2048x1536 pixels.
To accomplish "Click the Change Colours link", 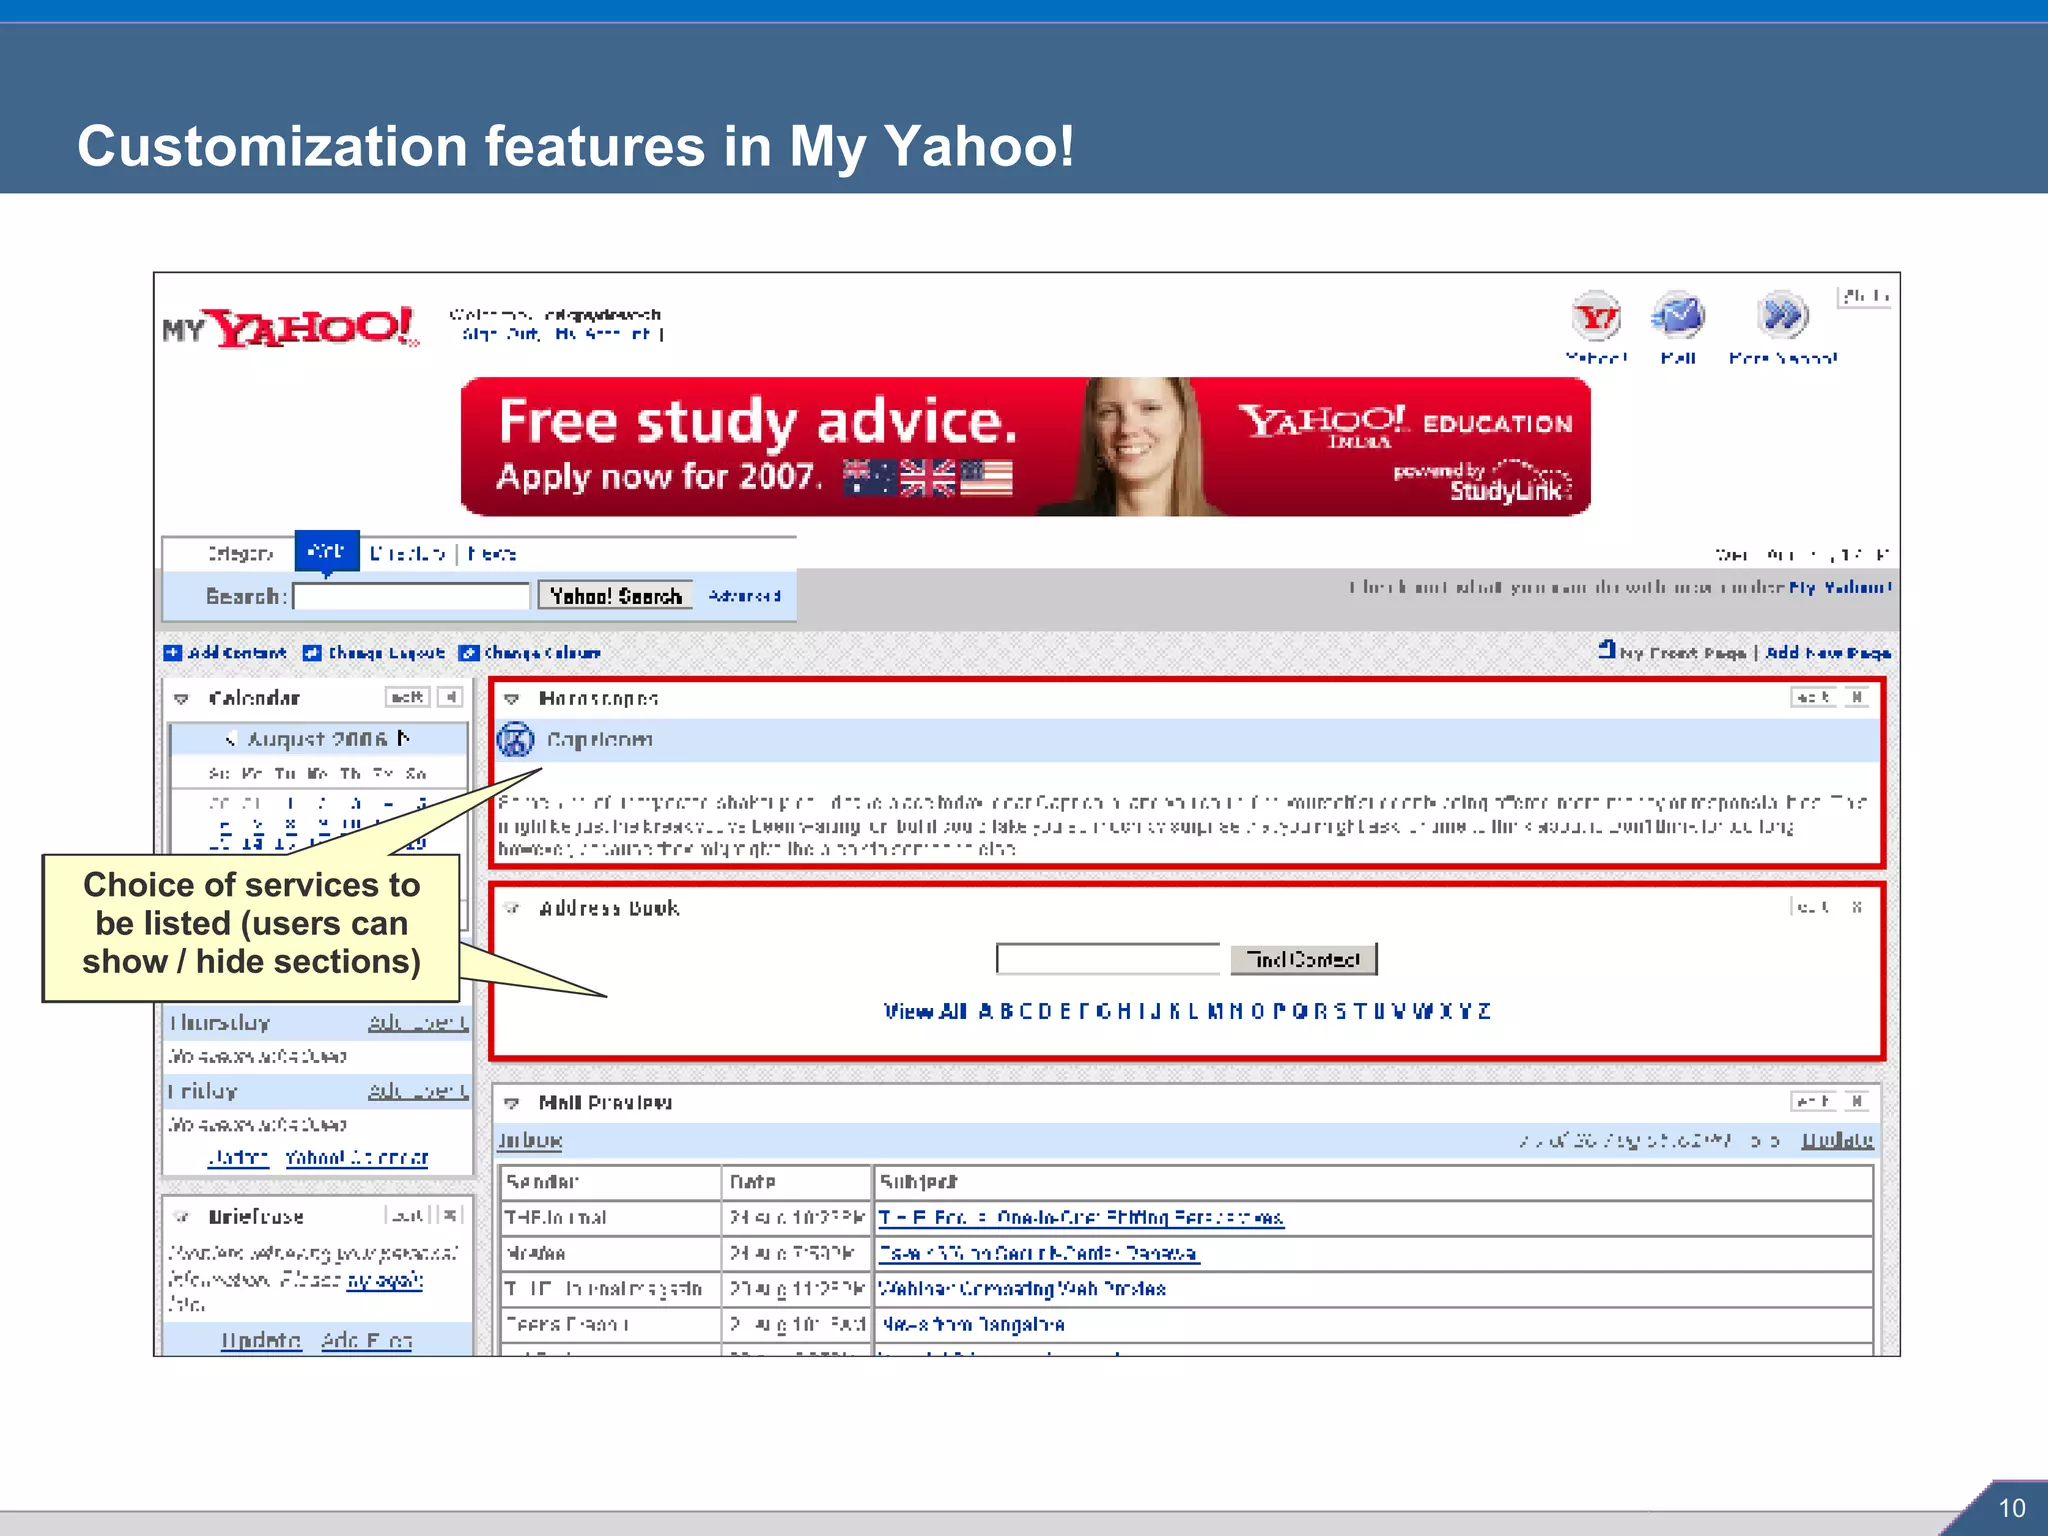I will tap(542, 653).
